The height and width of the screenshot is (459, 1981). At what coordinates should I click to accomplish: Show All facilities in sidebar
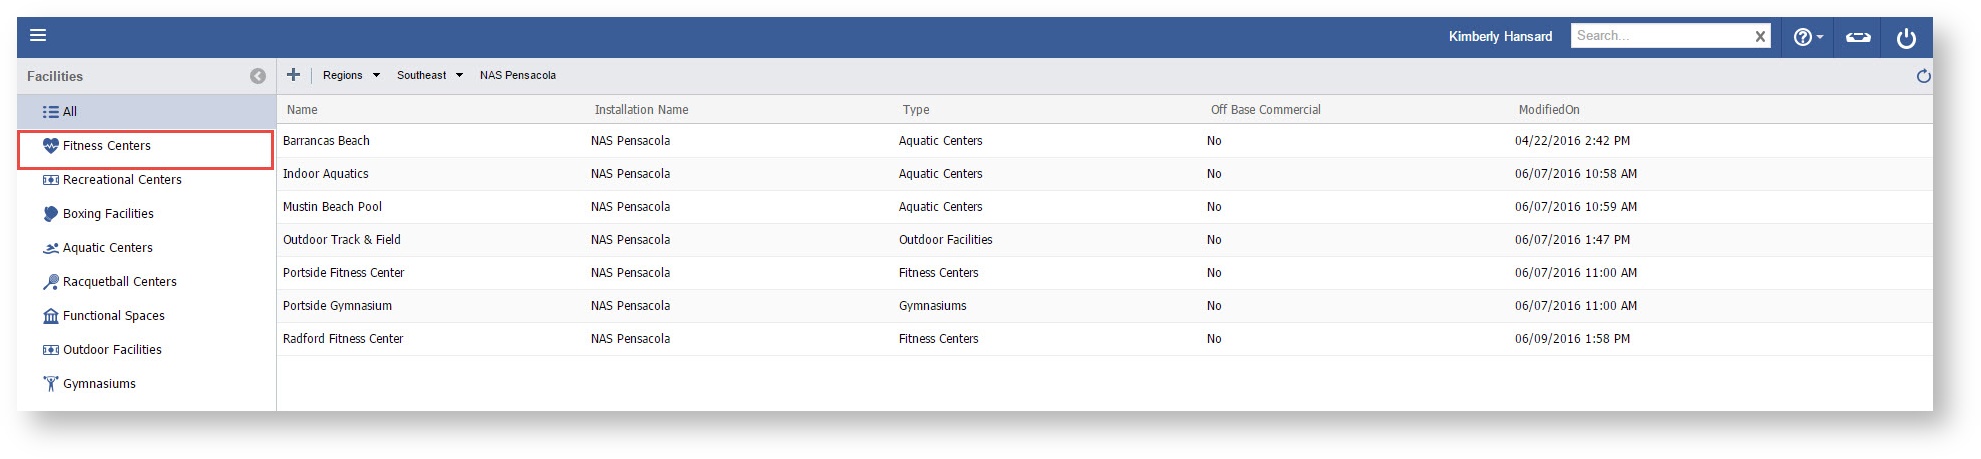69,112
